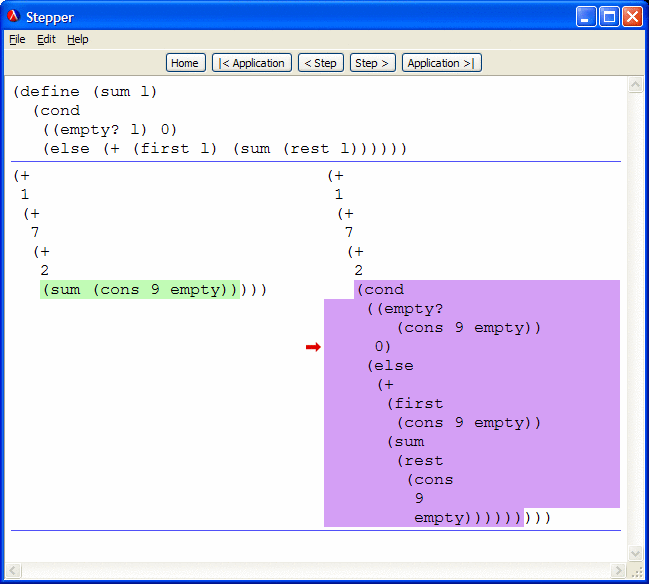Click "(else" in the purple region
The width and height of the screenshot is (649, 584).
coord(390,366)
